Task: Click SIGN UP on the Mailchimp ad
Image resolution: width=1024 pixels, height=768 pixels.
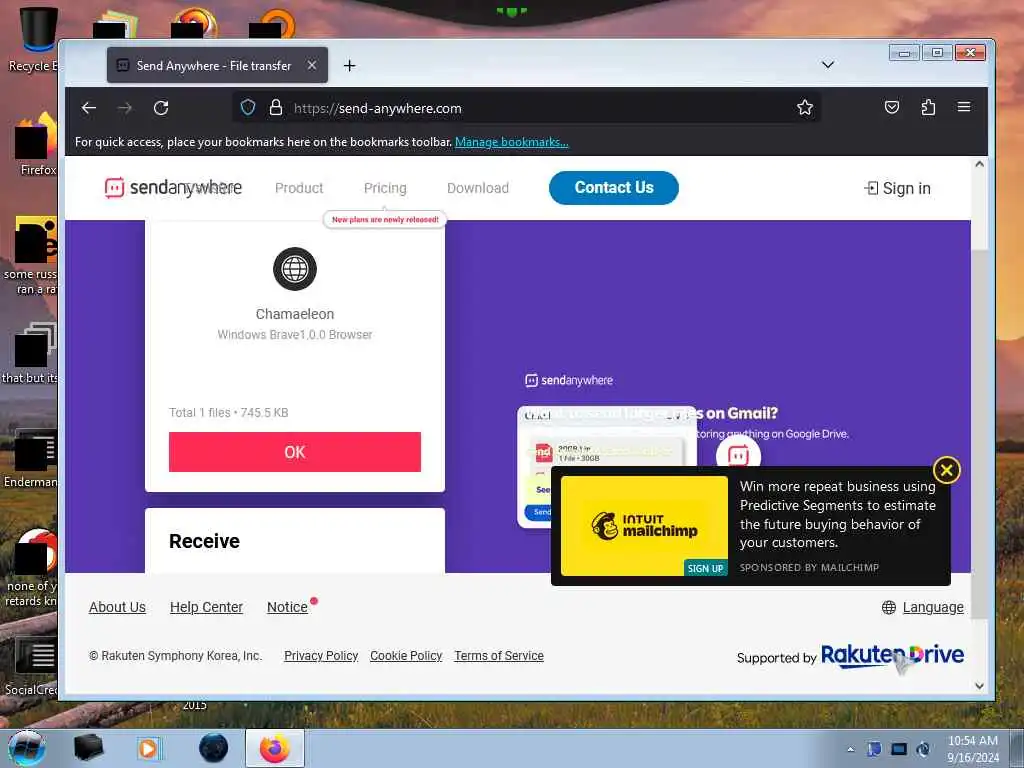Action: coord(705,568)
